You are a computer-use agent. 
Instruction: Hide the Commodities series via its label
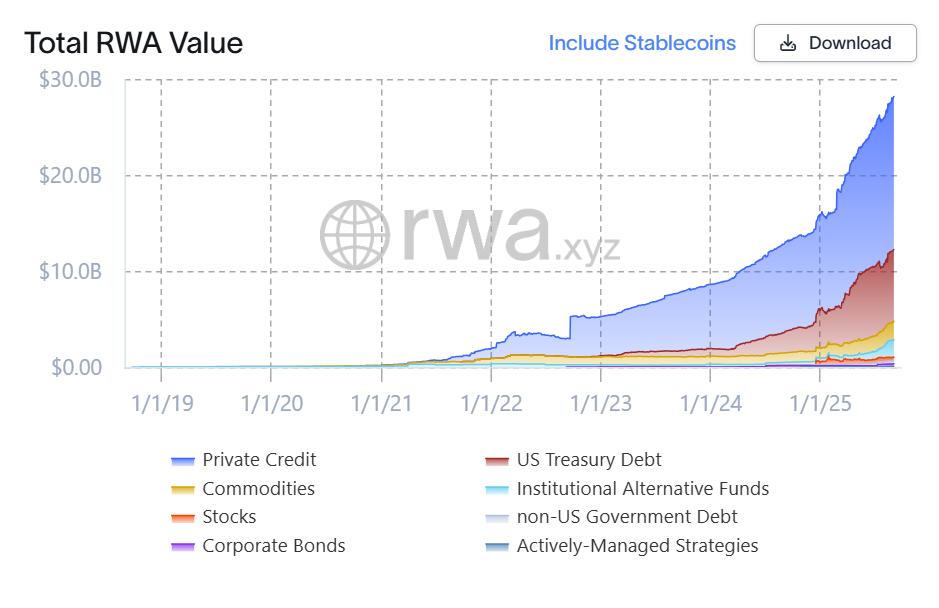[258, 488]
